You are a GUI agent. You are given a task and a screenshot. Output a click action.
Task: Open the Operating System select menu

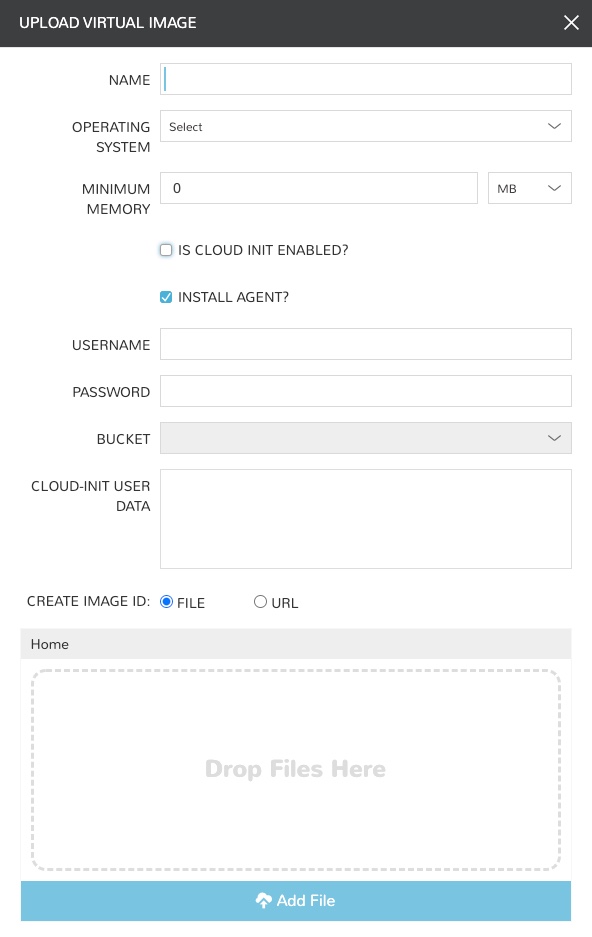(366, 126)
